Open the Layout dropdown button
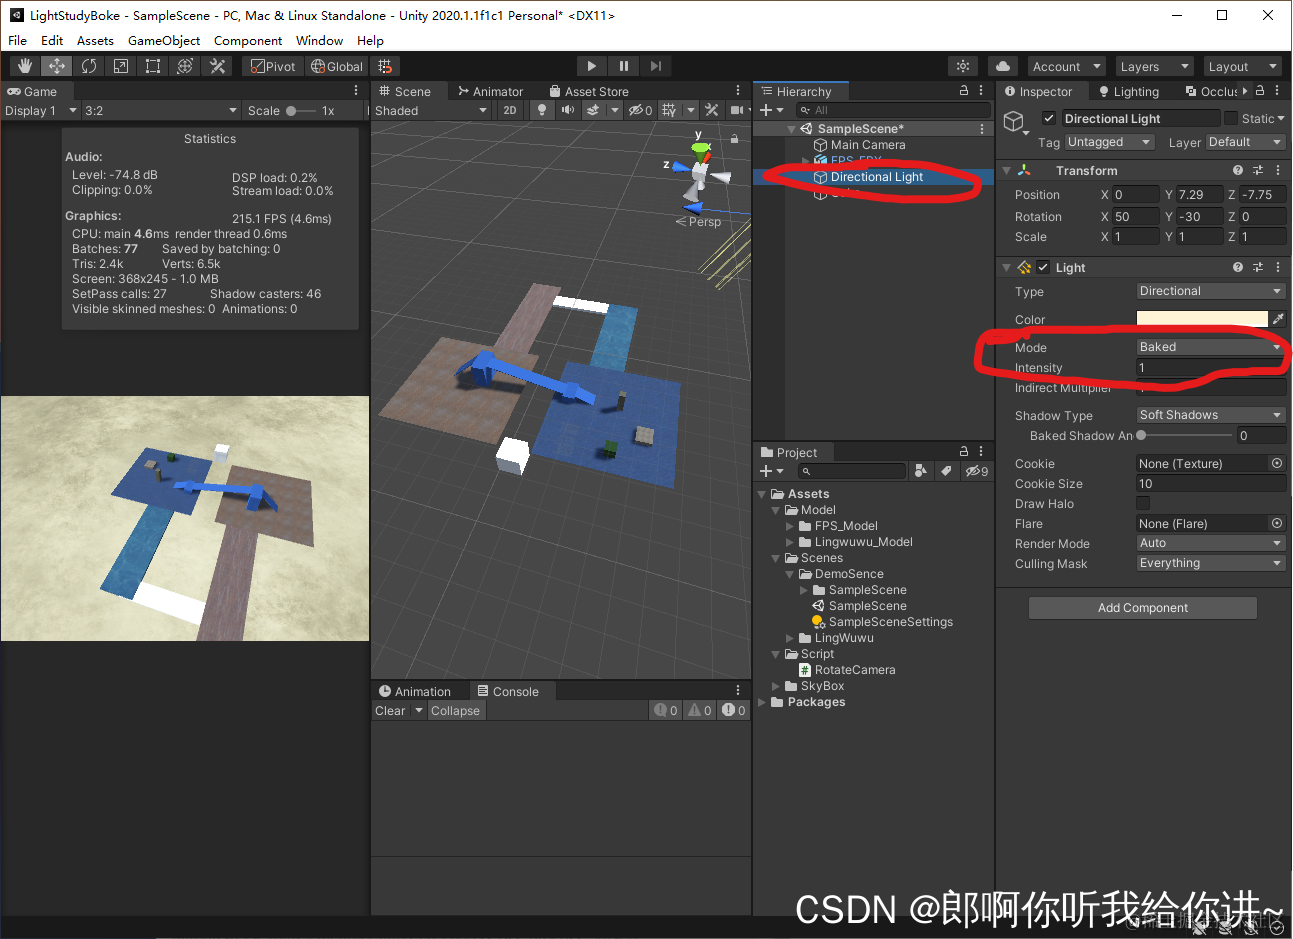The width and height of the screenshot is (1293, 939). click(1241, 66)
